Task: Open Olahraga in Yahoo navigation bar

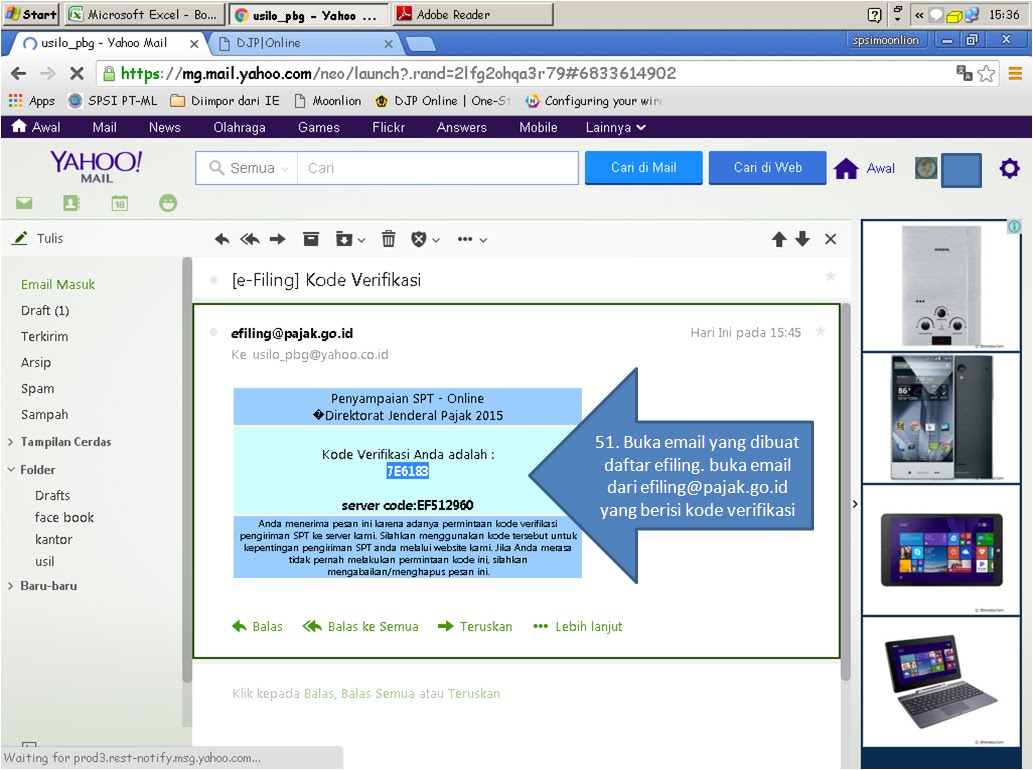Action: click(239, 127)
